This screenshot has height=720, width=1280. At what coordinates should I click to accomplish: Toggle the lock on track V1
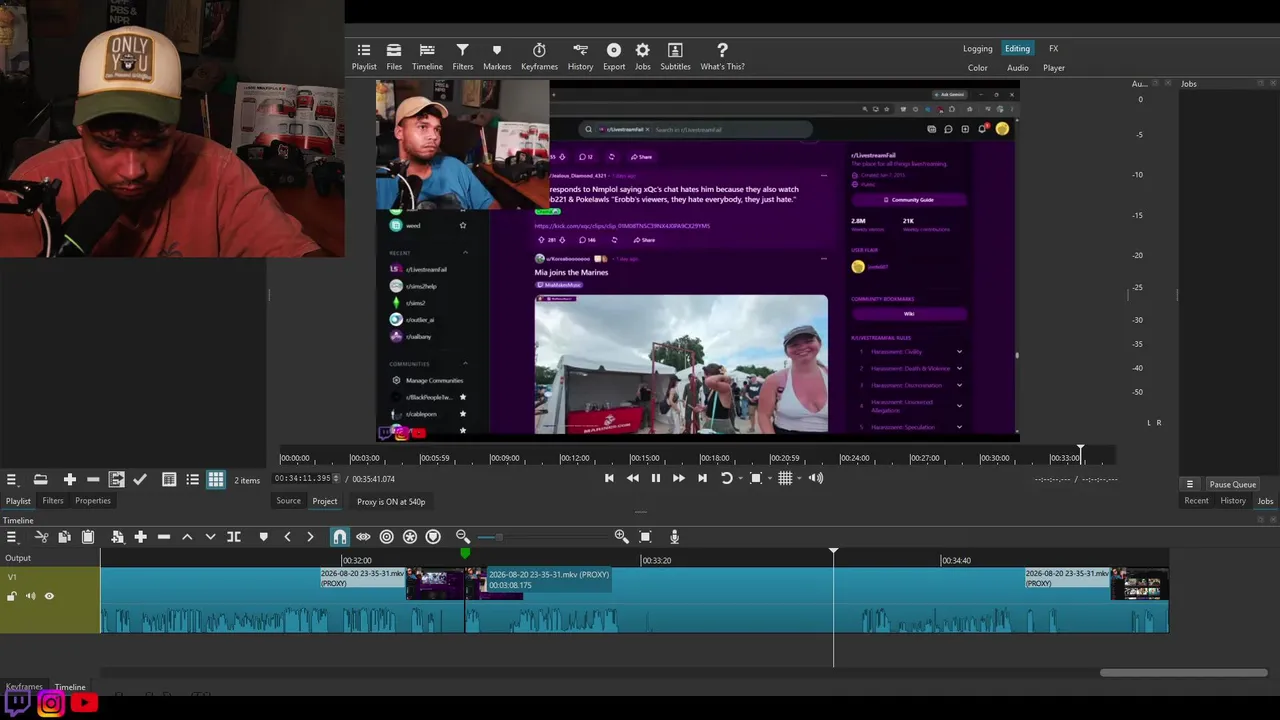12,596
